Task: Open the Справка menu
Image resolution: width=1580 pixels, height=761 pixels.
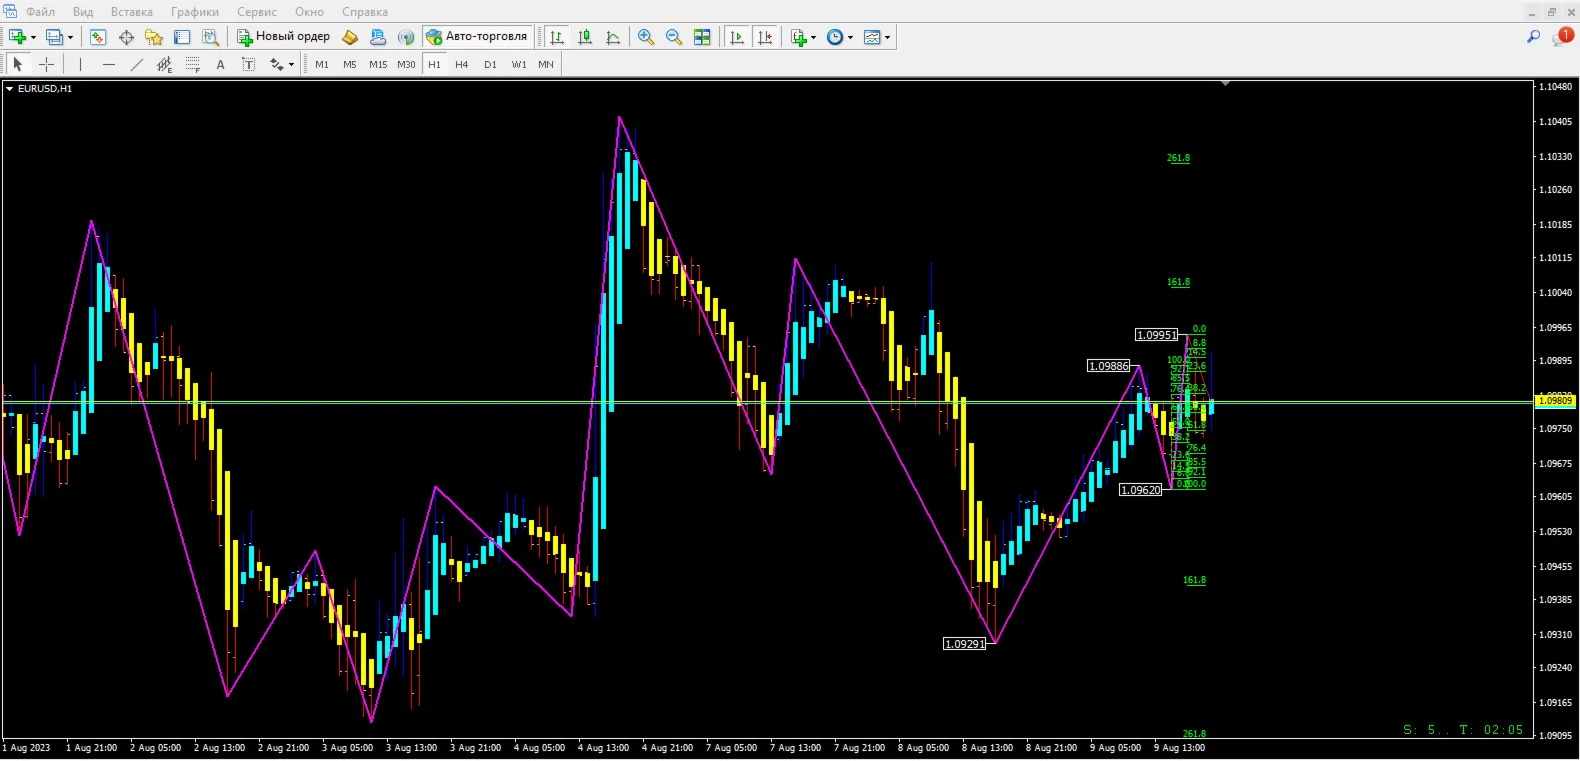Action: tap(365, 12)
